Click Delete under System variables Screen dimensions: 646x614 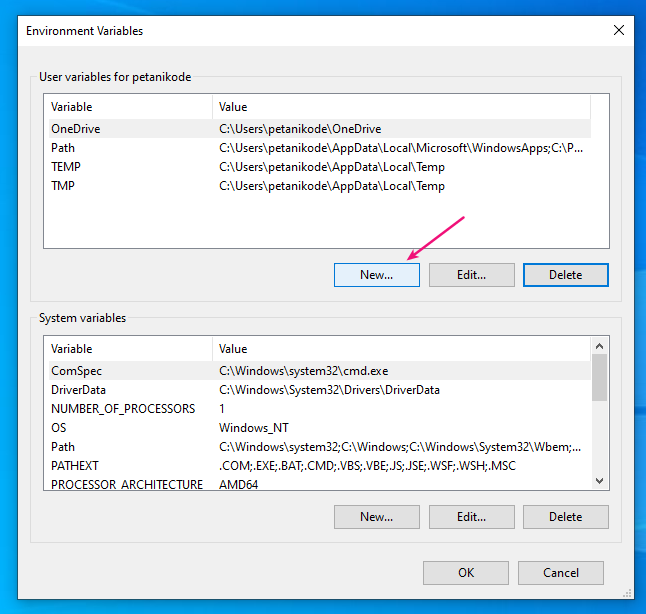point(565,517)
